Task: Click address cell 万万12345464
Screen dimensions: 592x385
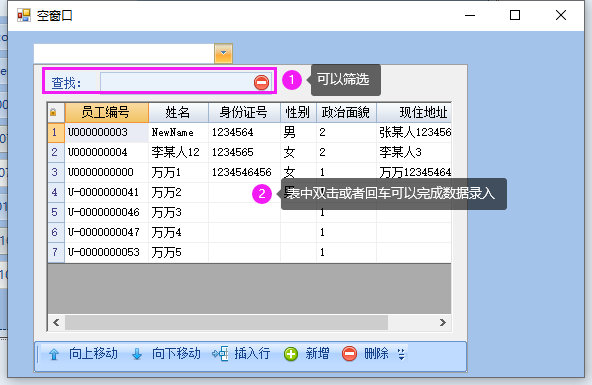Action: click(x=414, y=172)
